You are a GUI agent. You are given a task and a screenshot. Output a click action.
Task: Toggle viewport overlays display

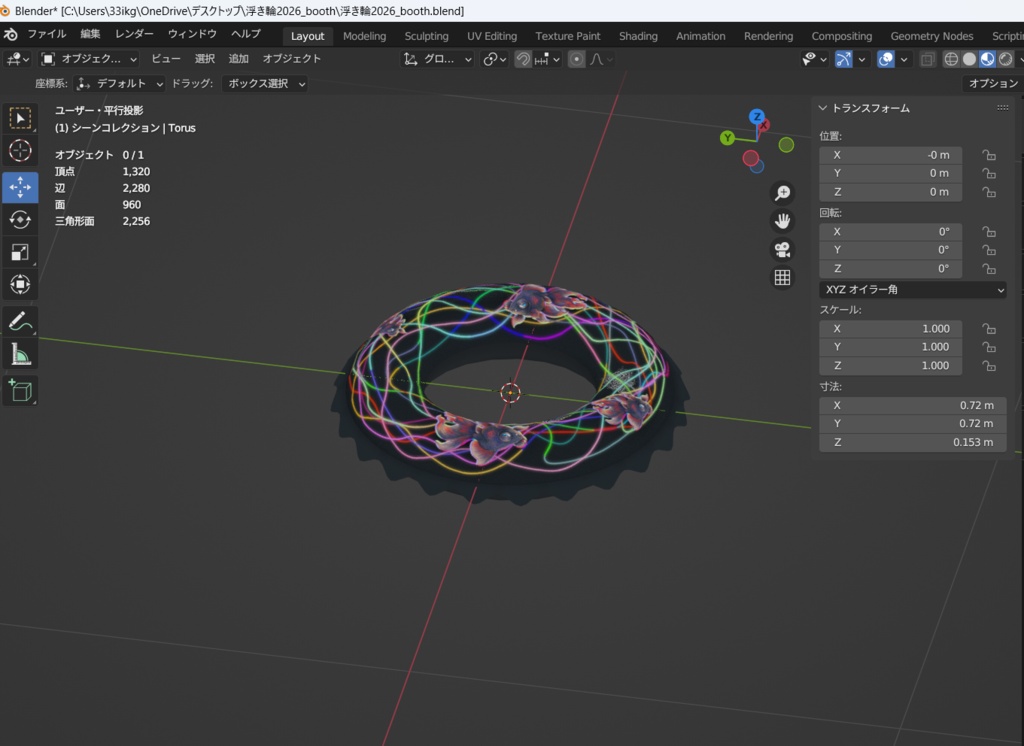tap(886, 59)
